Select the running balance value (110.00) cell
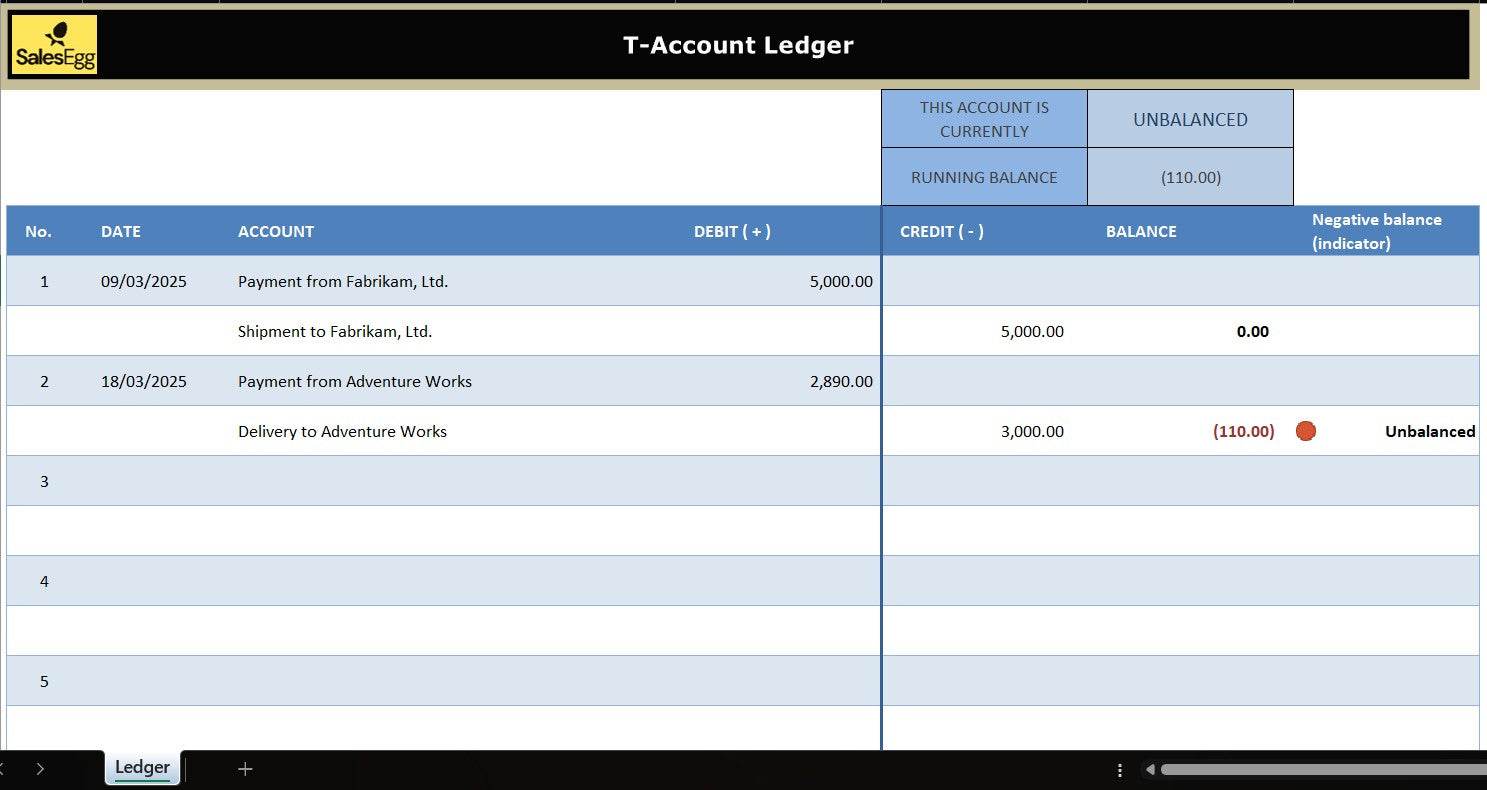The width and height of the screenshot is (1487, 790). [x=1190, y=177]
